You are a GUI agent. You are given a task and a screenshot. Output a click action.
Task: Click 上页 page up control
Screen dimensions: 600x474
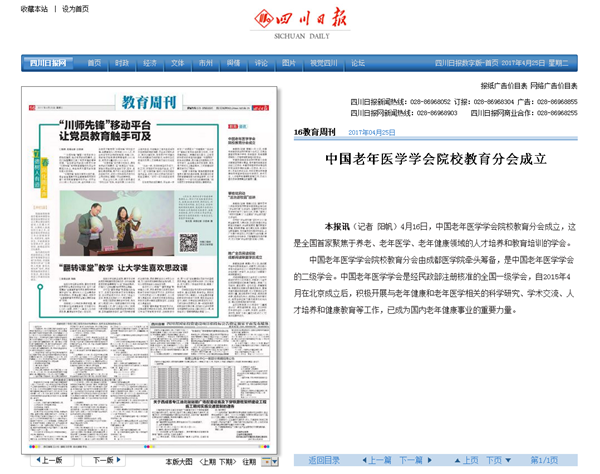click(x=466, y=460)
